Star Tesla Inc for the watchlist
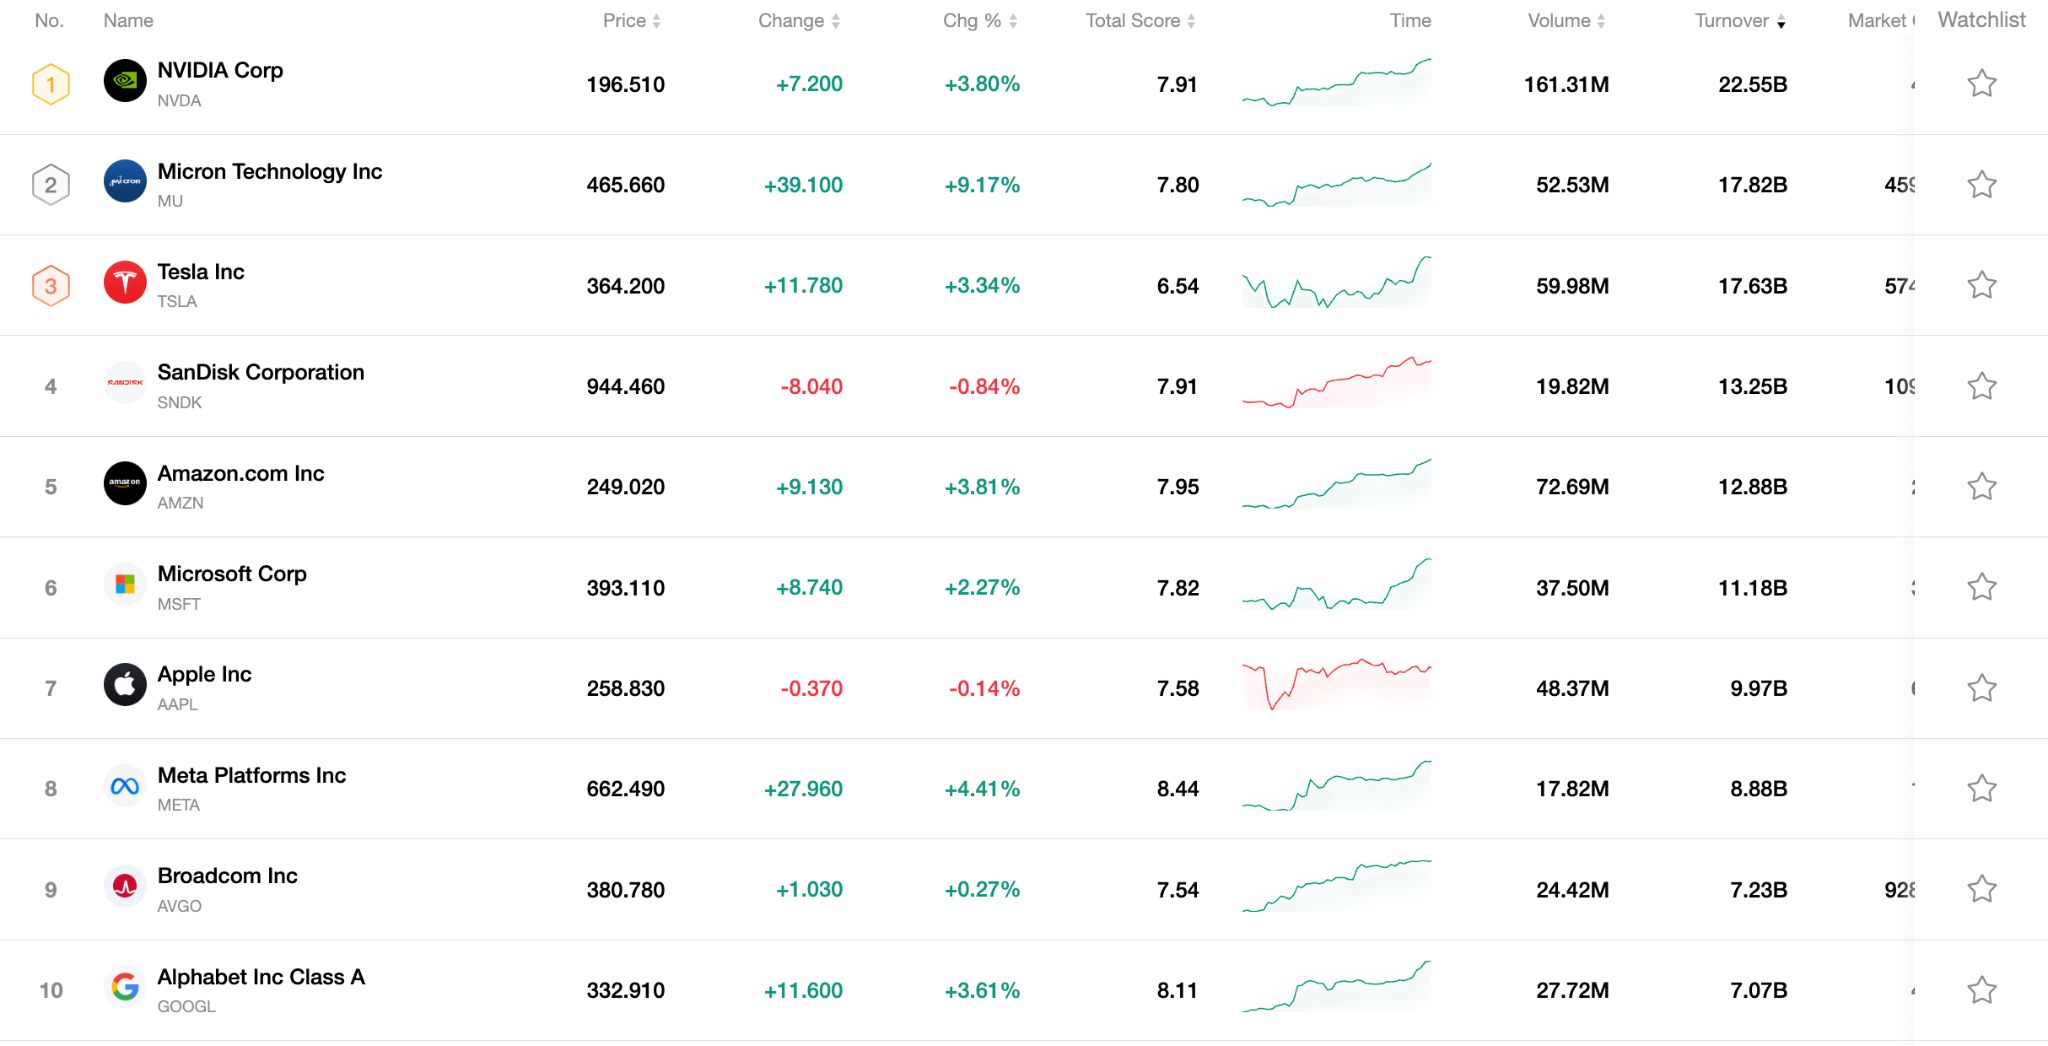2048x1046 pixels. pyautogui.click(x=1981, y=284)
